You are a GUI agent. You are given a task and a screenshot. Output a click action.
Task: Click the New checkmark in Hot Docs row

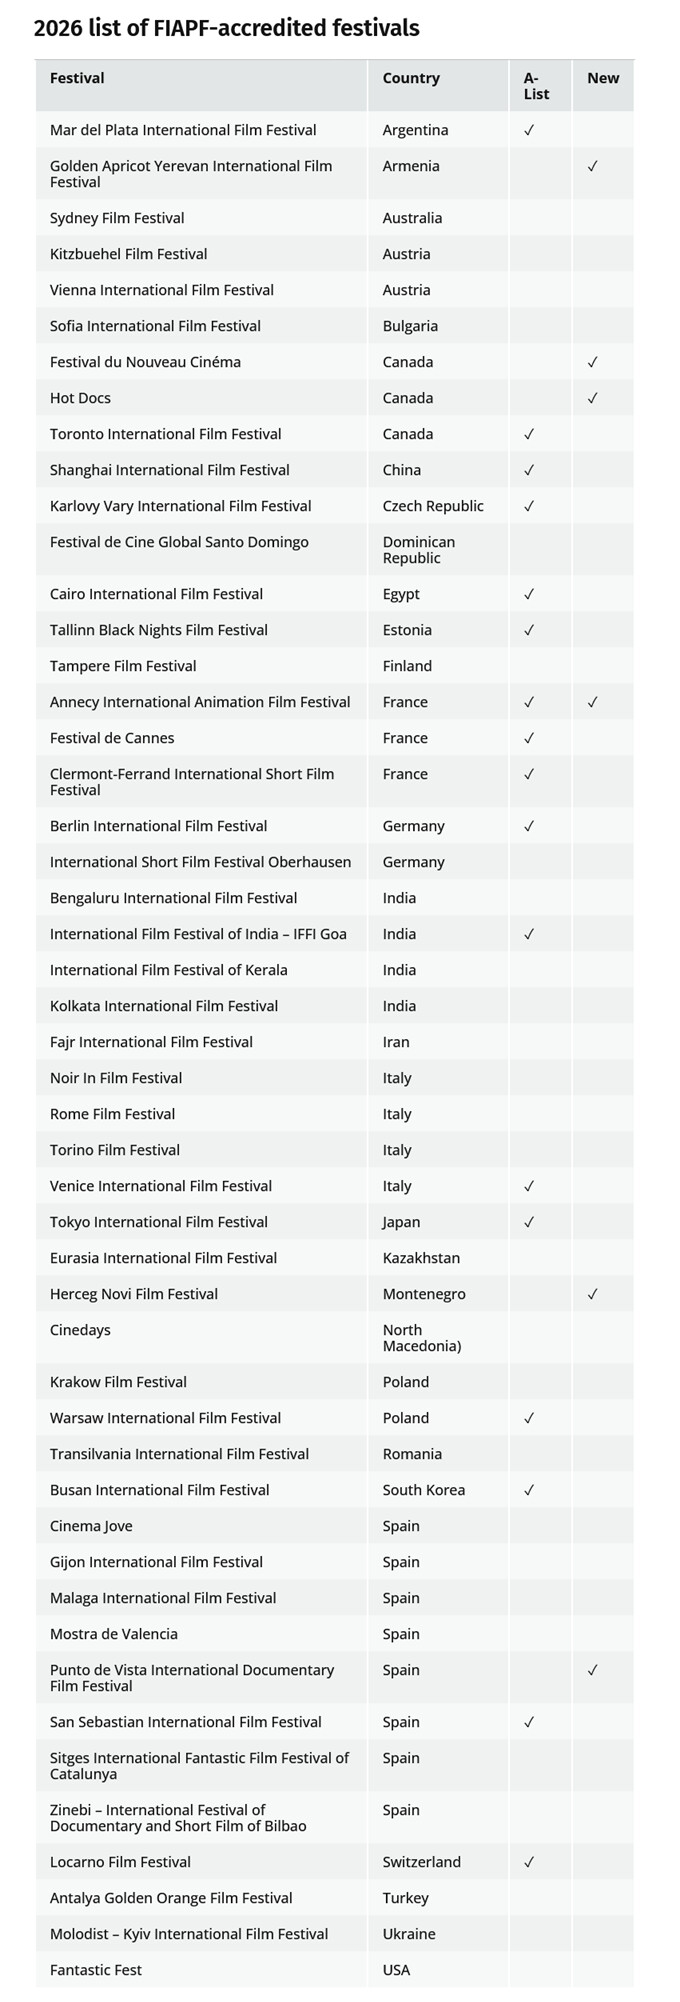coord(593,398)
